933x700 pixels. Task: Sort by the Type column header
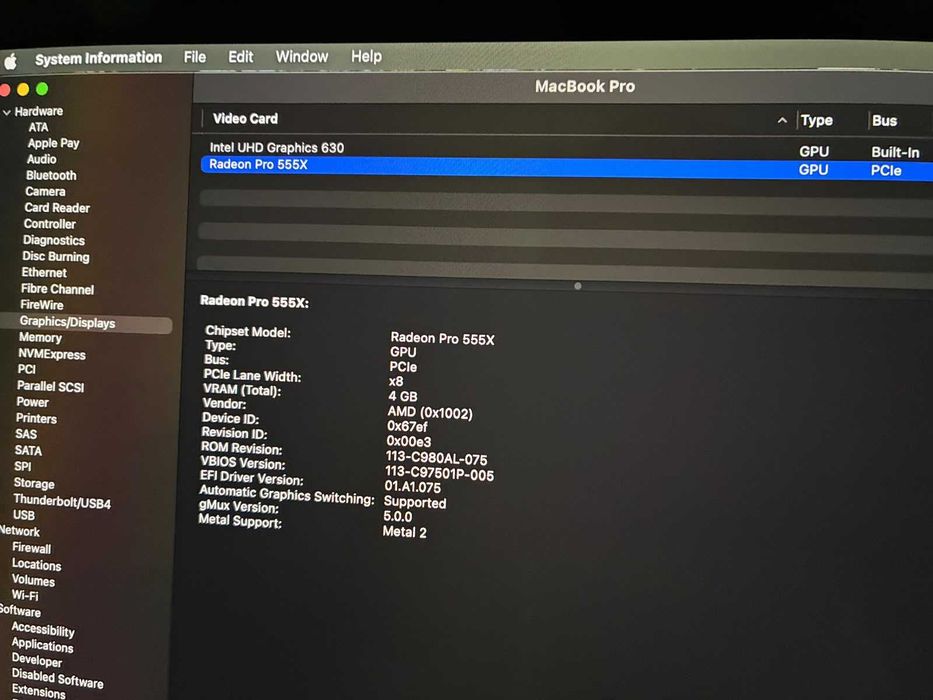click(x=816, y=120)
